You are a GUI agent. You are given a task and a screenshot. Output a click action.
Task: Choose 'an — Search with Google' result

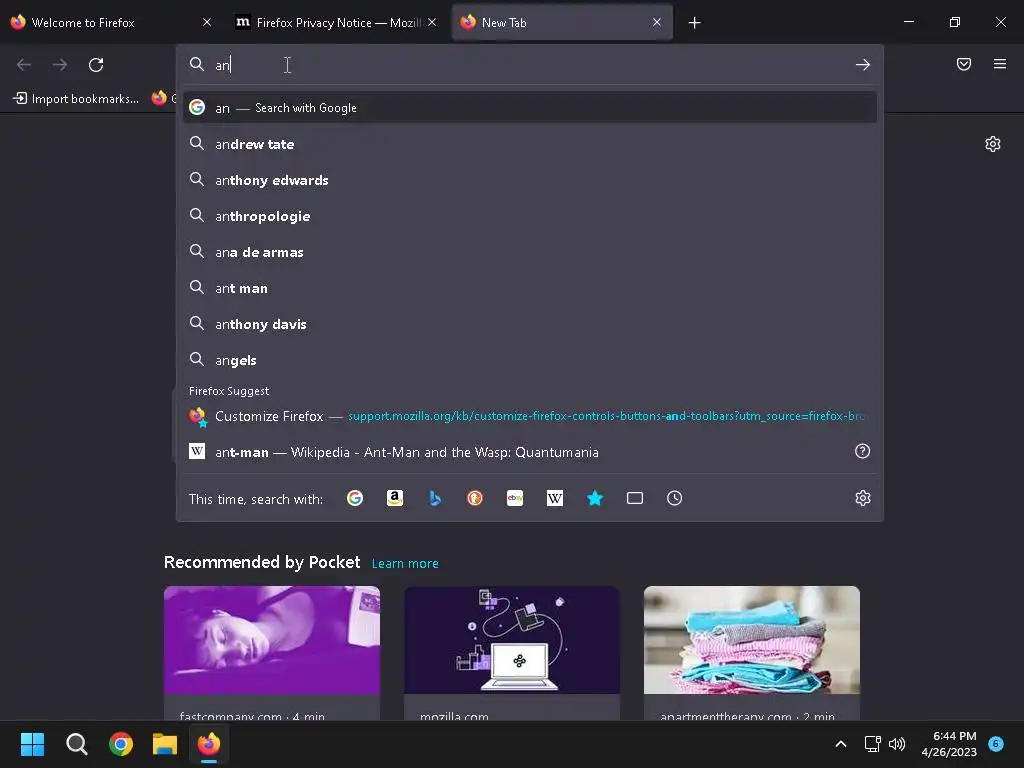click(530, 108)
